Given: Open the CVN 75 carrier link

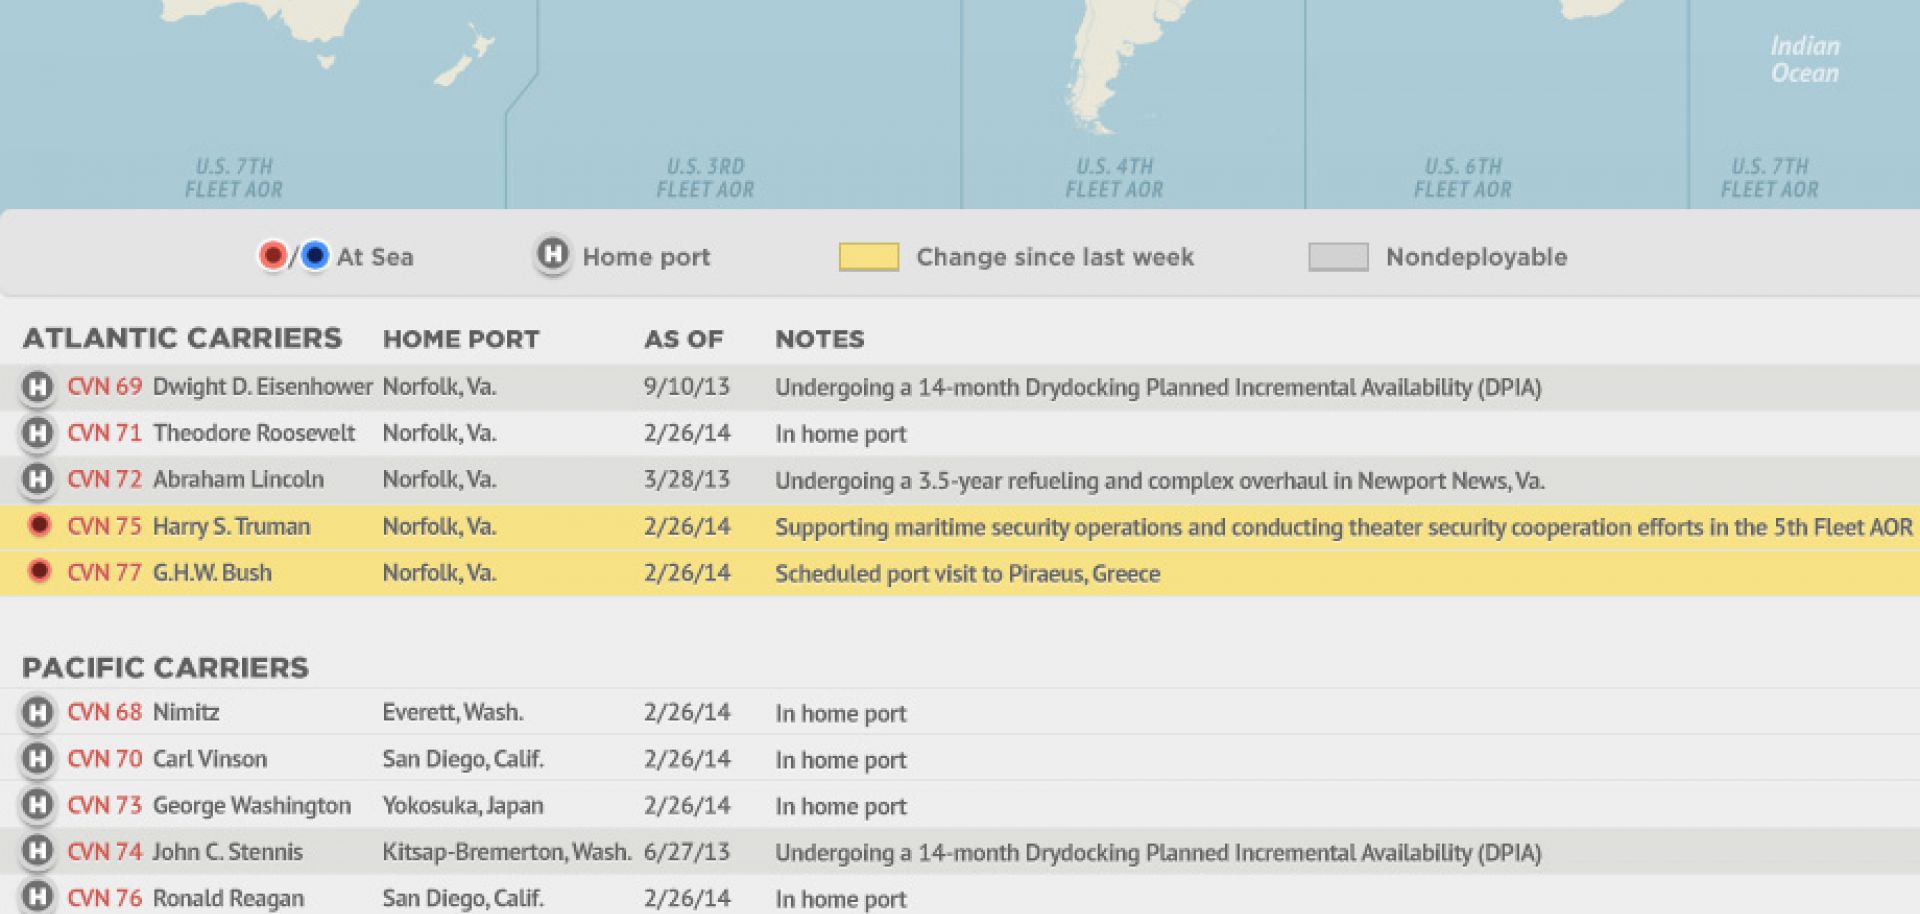Looking at the screenshot, I should [103, 526].
